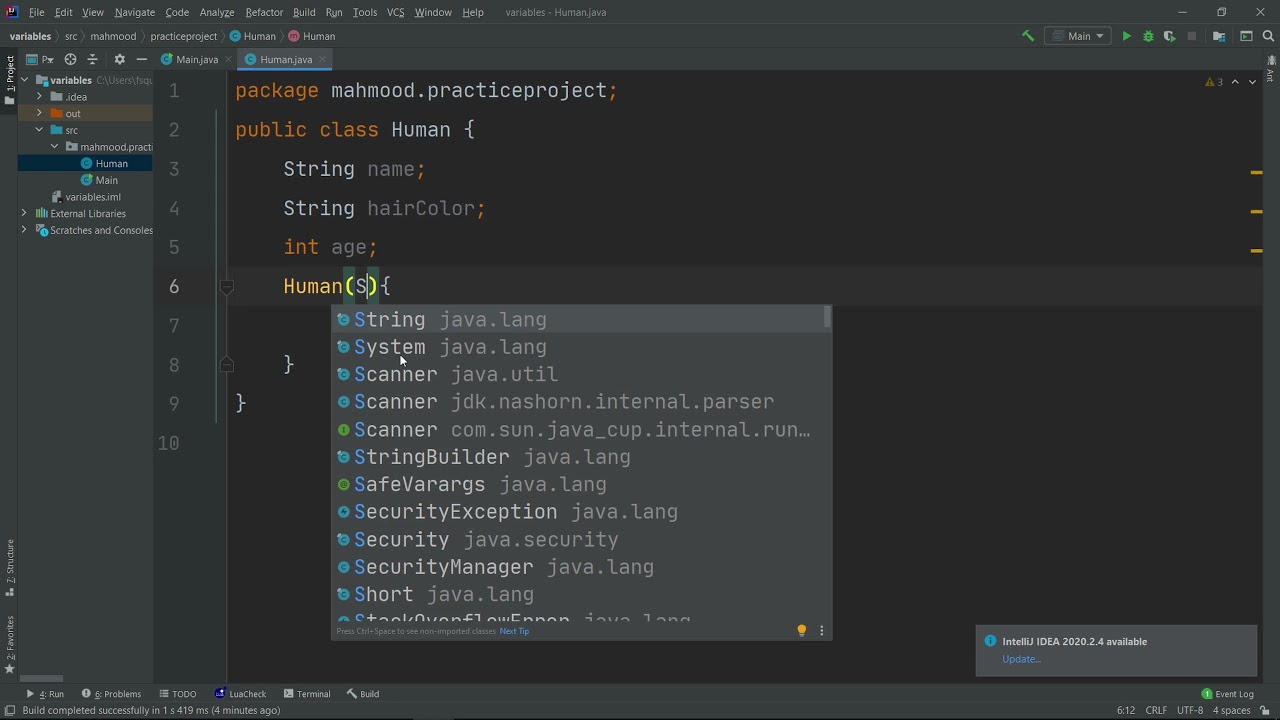The height and width of the screenshot is (720, 1280).
Task: Open the Event Log
Action: [1227, 694]
